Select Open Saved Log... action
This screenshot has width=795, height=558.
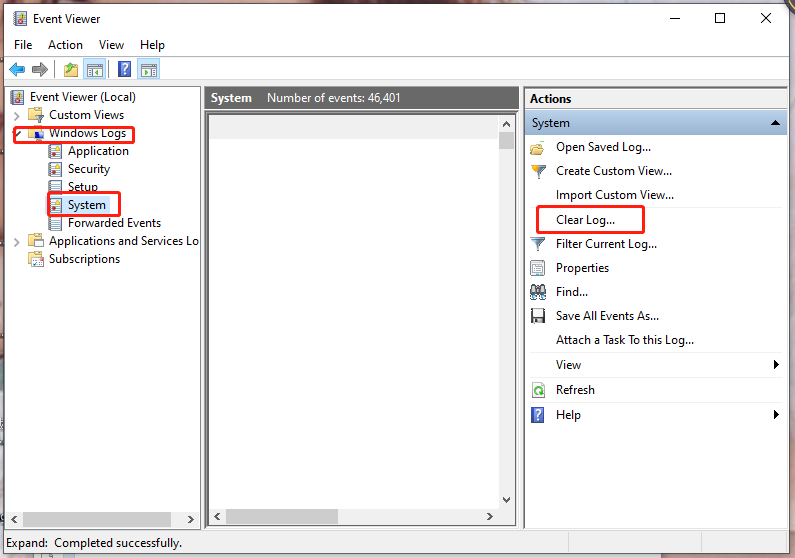(x=603, y=147)
